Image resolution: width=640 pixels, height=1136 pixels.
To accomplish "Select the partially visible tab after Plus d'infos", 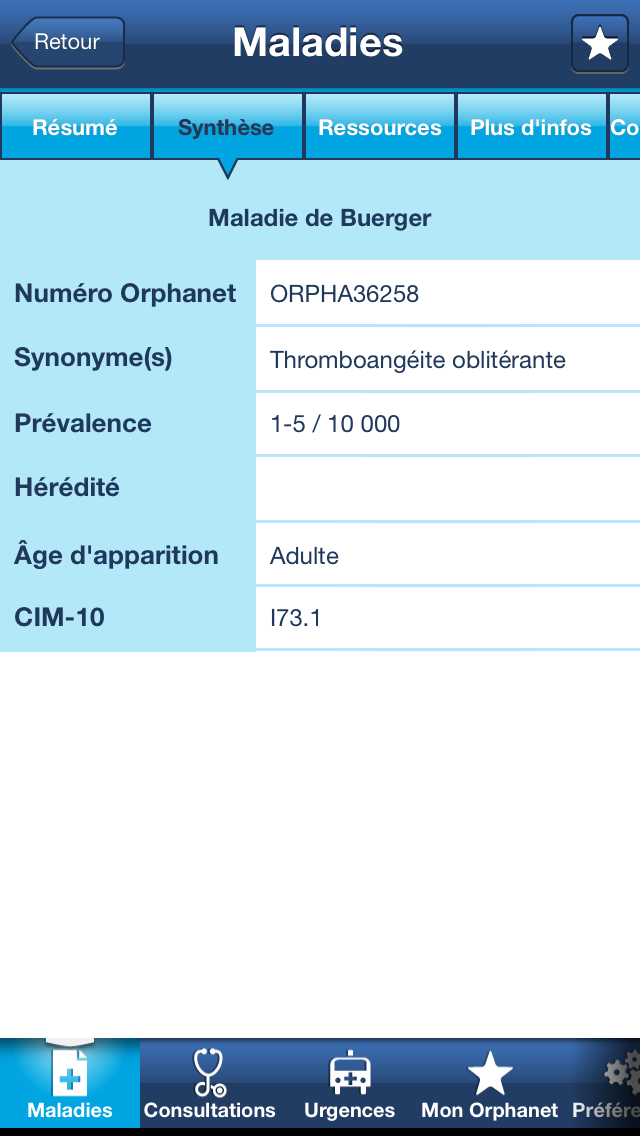I will coord(625,127).
